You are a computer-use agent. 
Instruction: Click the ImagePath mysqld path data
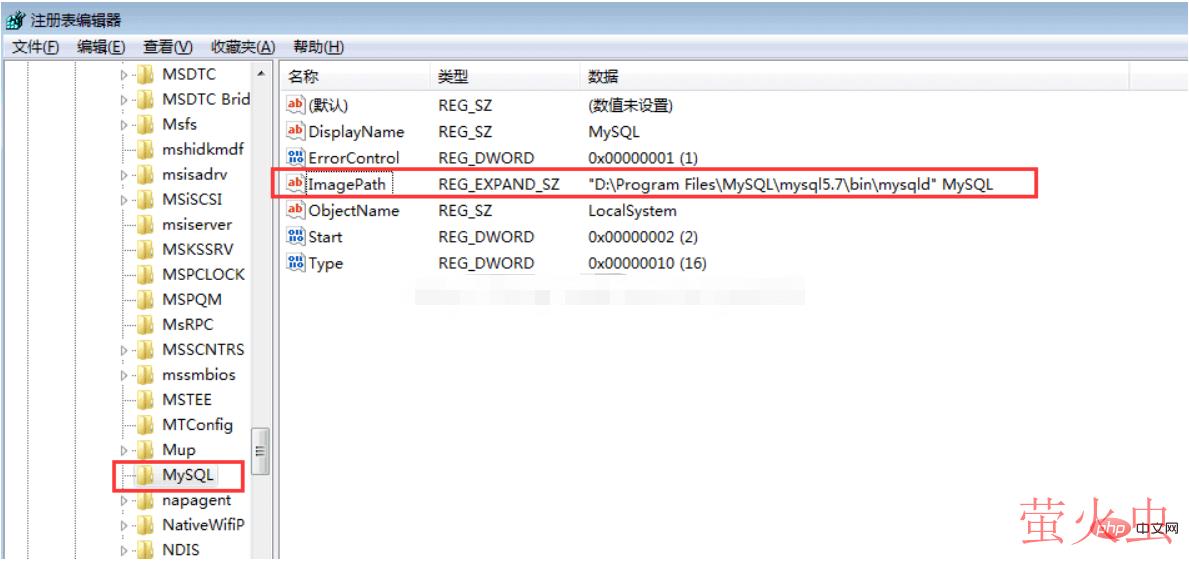coord(790,183)
